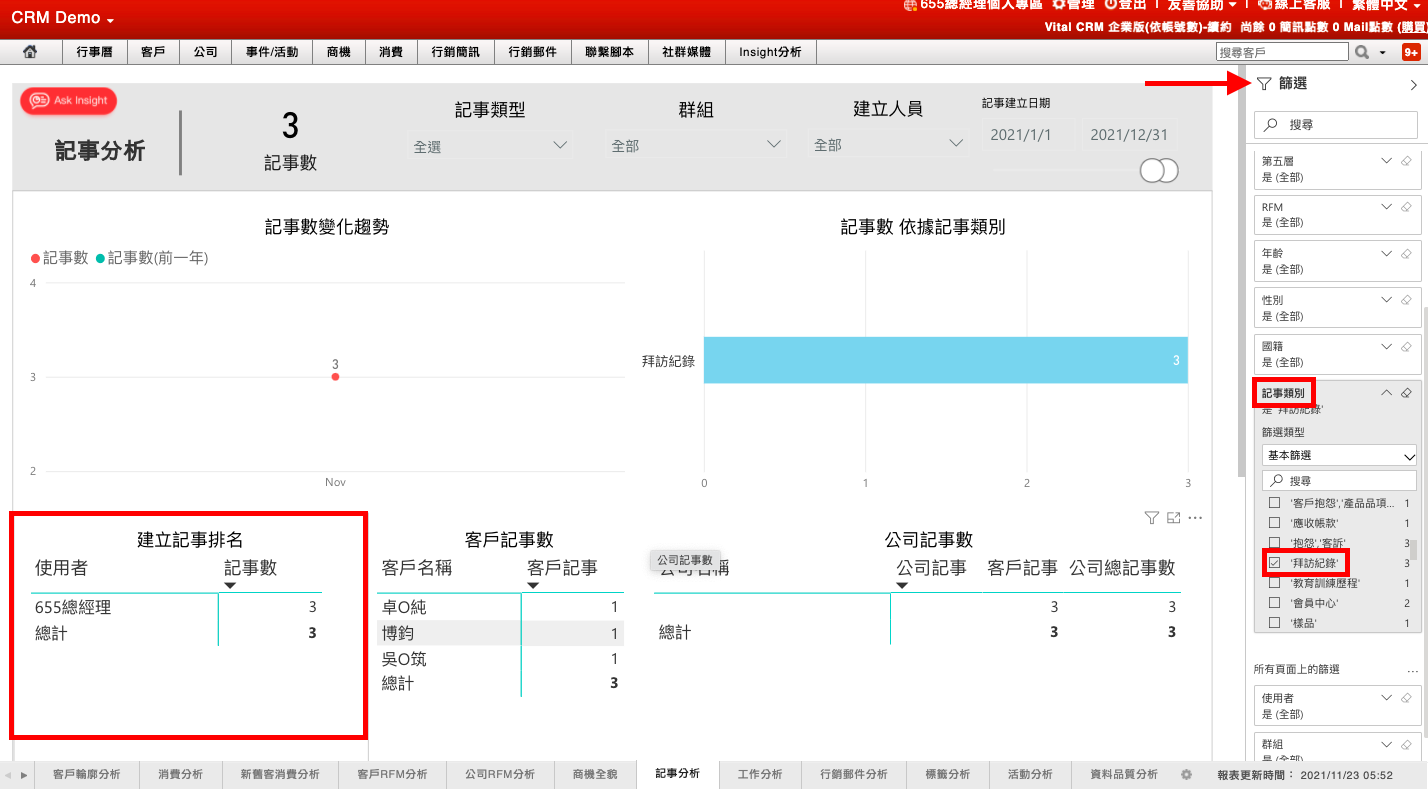Check the '應收帳款' filter checkbox

point(1274,523)
